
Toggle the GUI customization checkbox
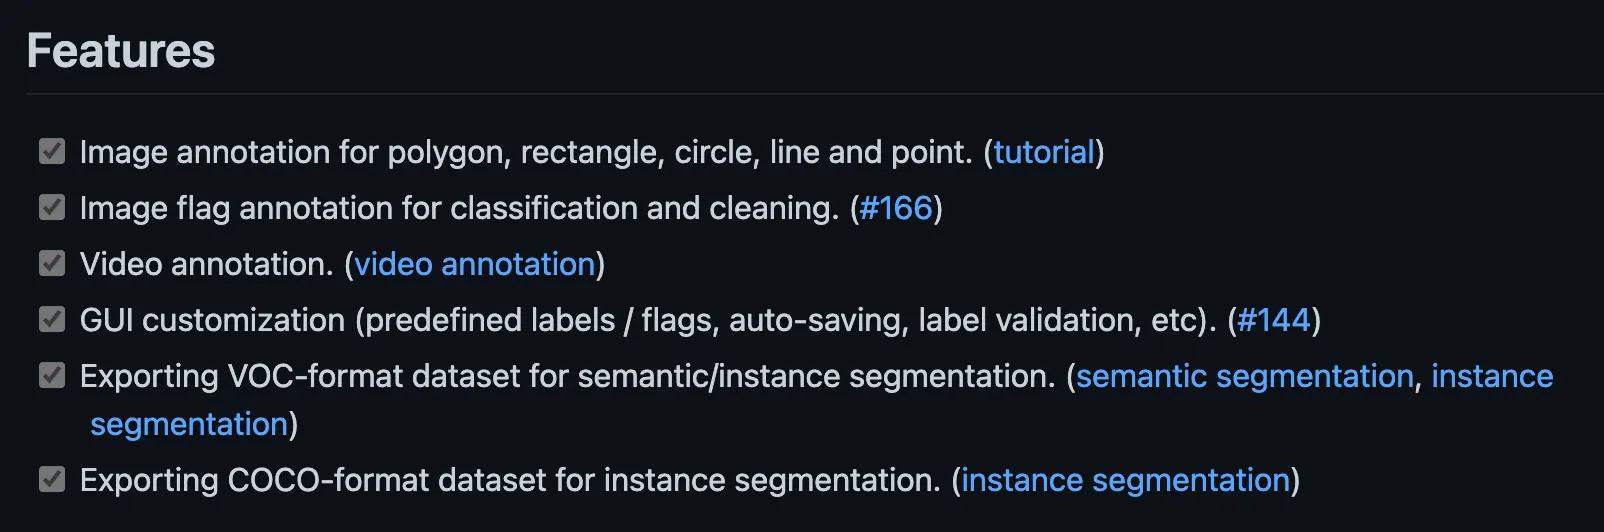point(52,319)
